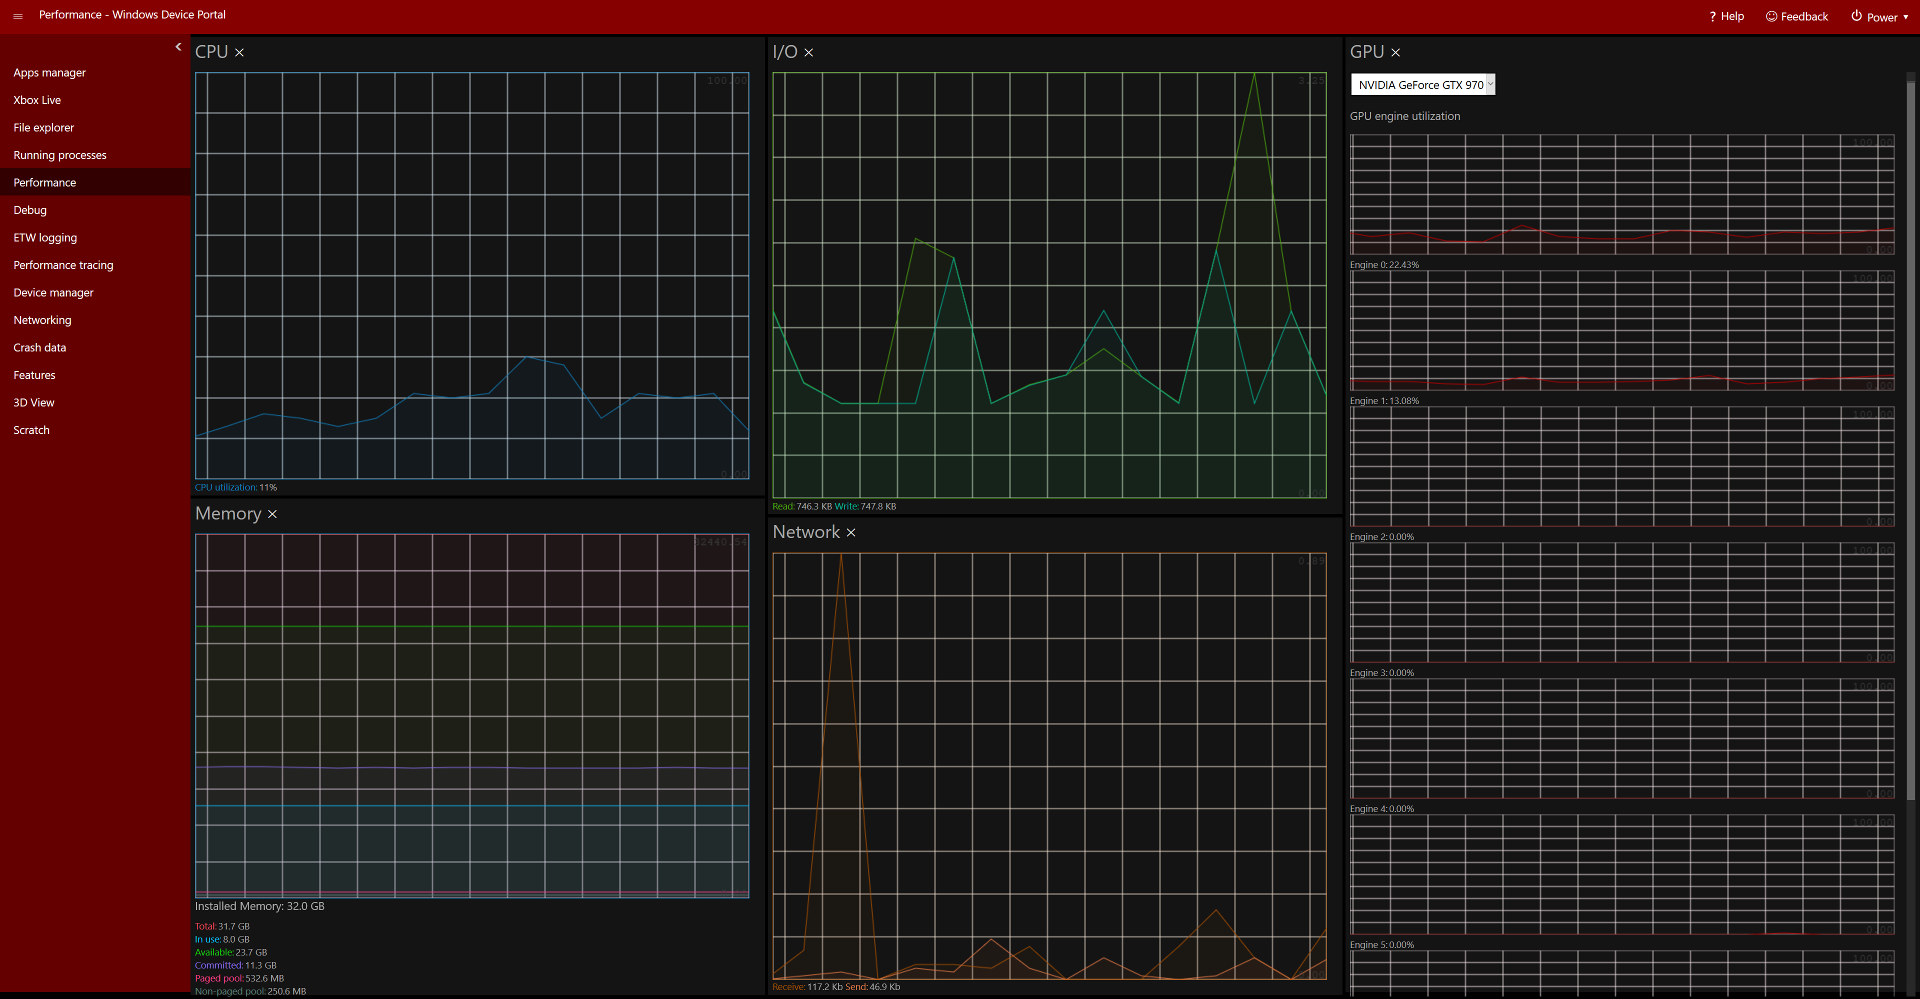Image resolution: width=1920 pixels, height=999 pixels.
Task: Open the Power dropdown menu
Action: [x=1880, y=16]
